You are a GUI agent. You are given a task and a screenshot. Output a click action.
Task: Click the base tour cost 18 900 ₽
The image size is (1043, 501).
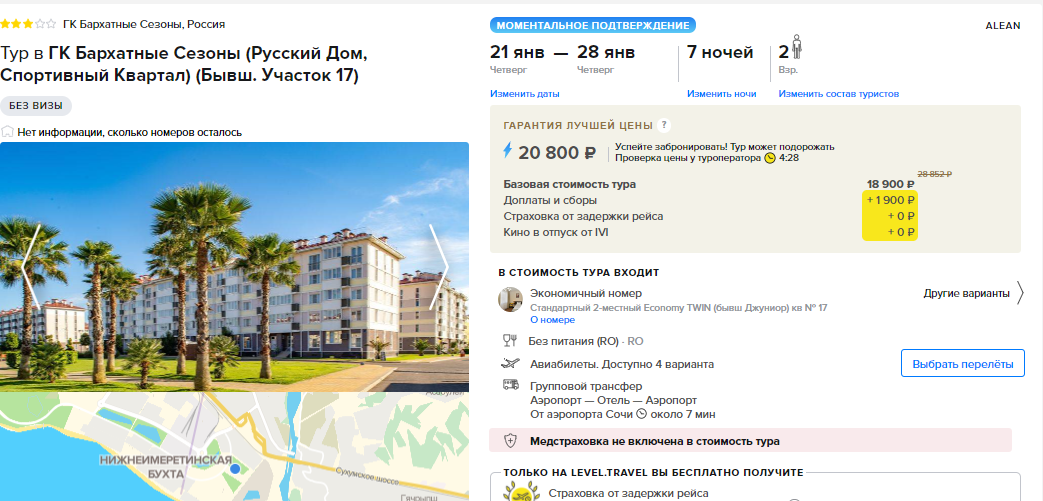890,184
